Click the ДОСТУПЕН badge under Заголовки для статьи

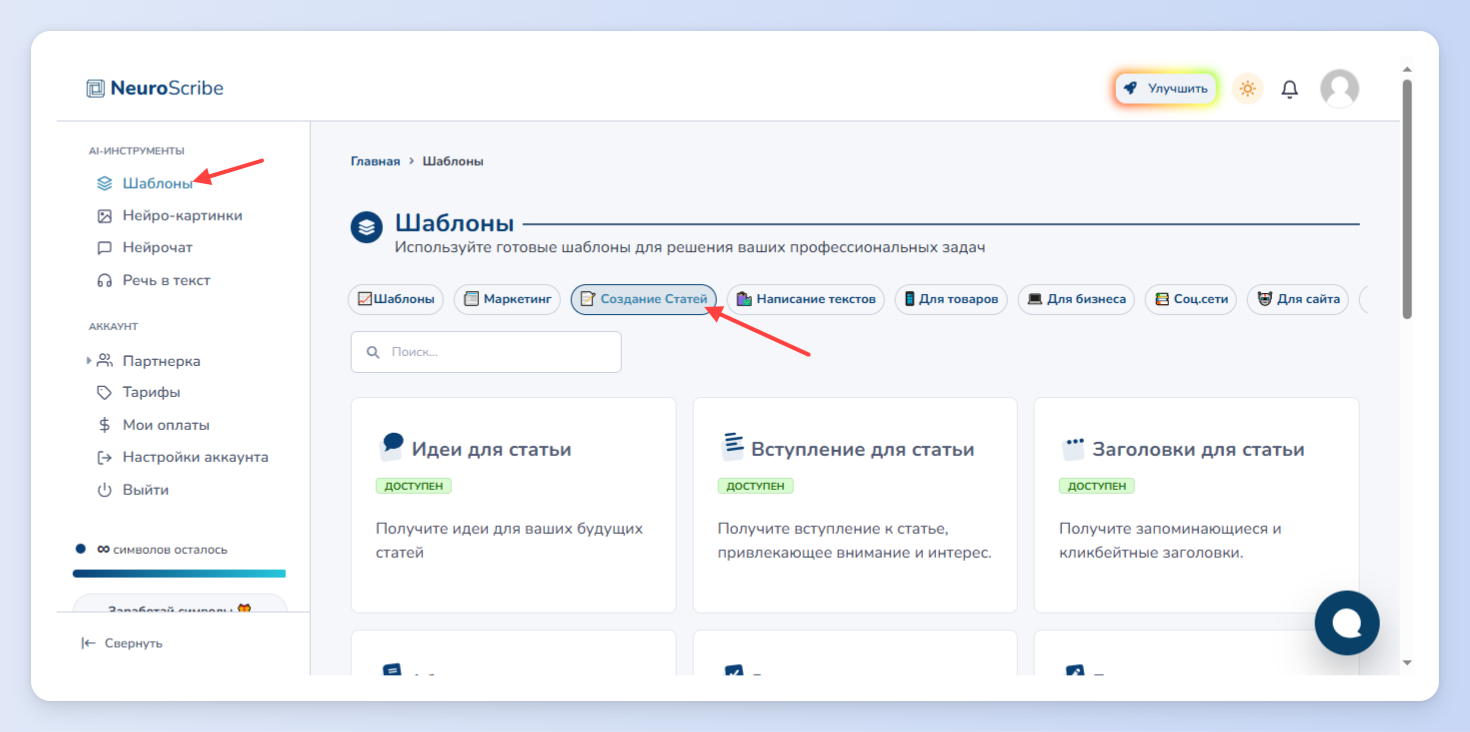click(1097, 486)
